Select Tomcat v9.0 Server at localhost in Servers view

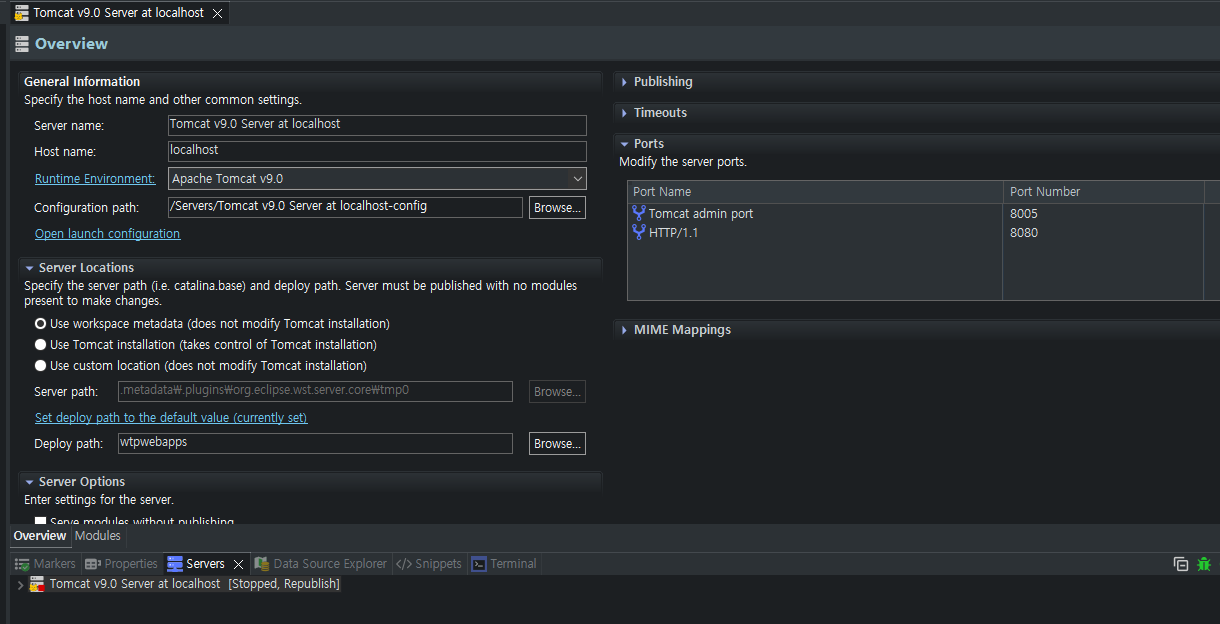click(x=135, y=584)
